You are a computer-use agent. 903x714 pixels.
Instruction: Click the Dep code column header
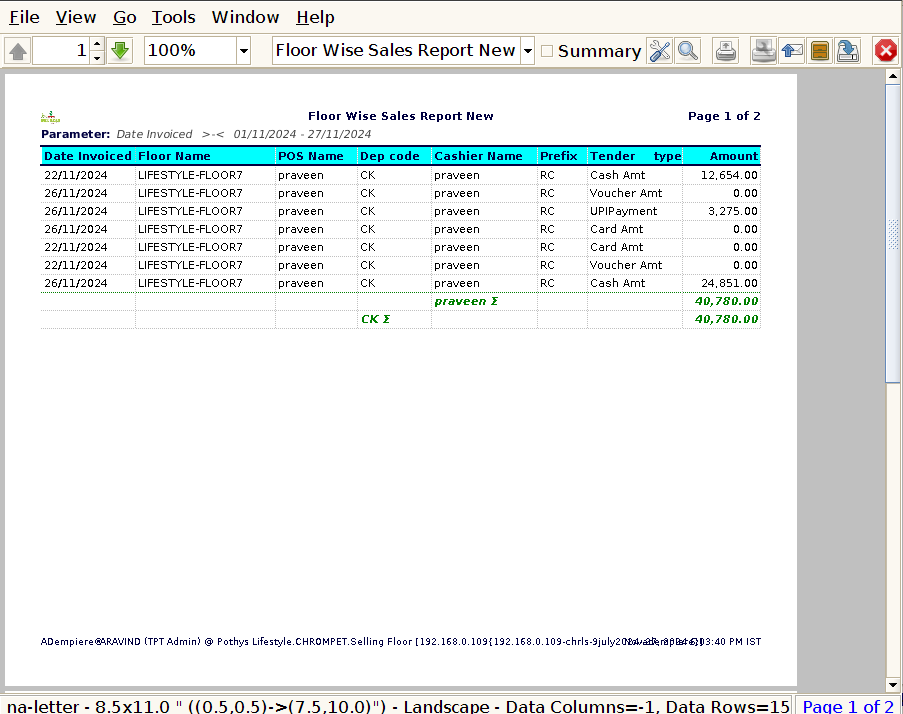(x=394, y=156)
